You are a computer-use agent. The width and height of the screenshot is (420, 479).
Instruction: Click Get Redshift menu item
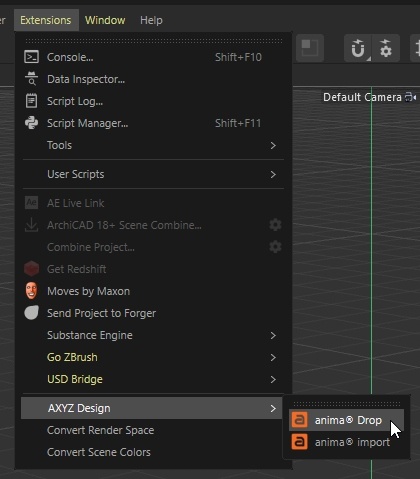point(153,269)
